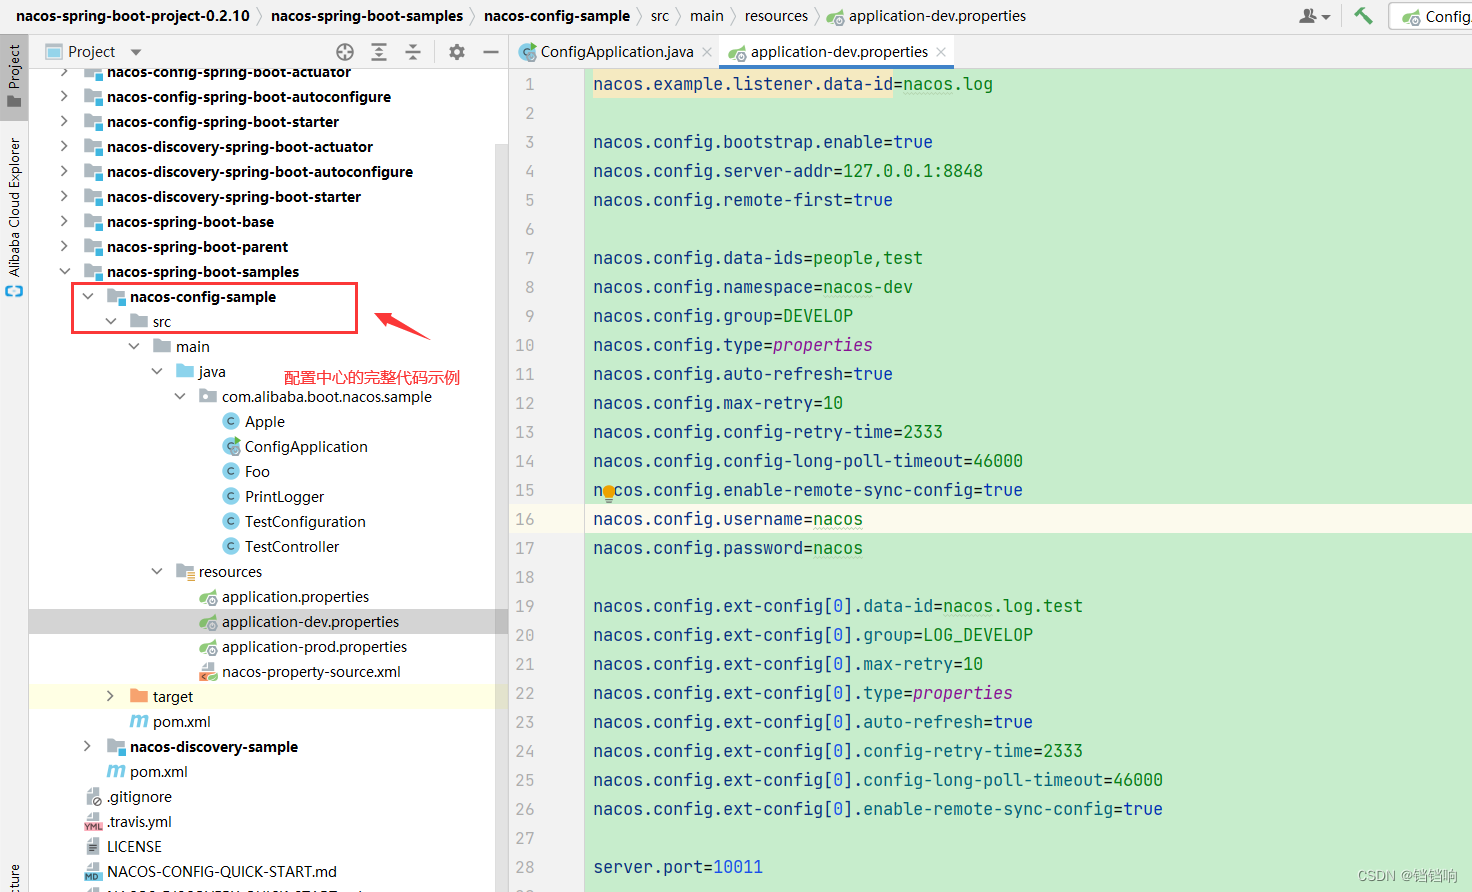Image resolution: width=1472 pixels, height=892 pixels.
Task: Click nacos.config.server-addr line in editor
Action: [x=788, y=172]
